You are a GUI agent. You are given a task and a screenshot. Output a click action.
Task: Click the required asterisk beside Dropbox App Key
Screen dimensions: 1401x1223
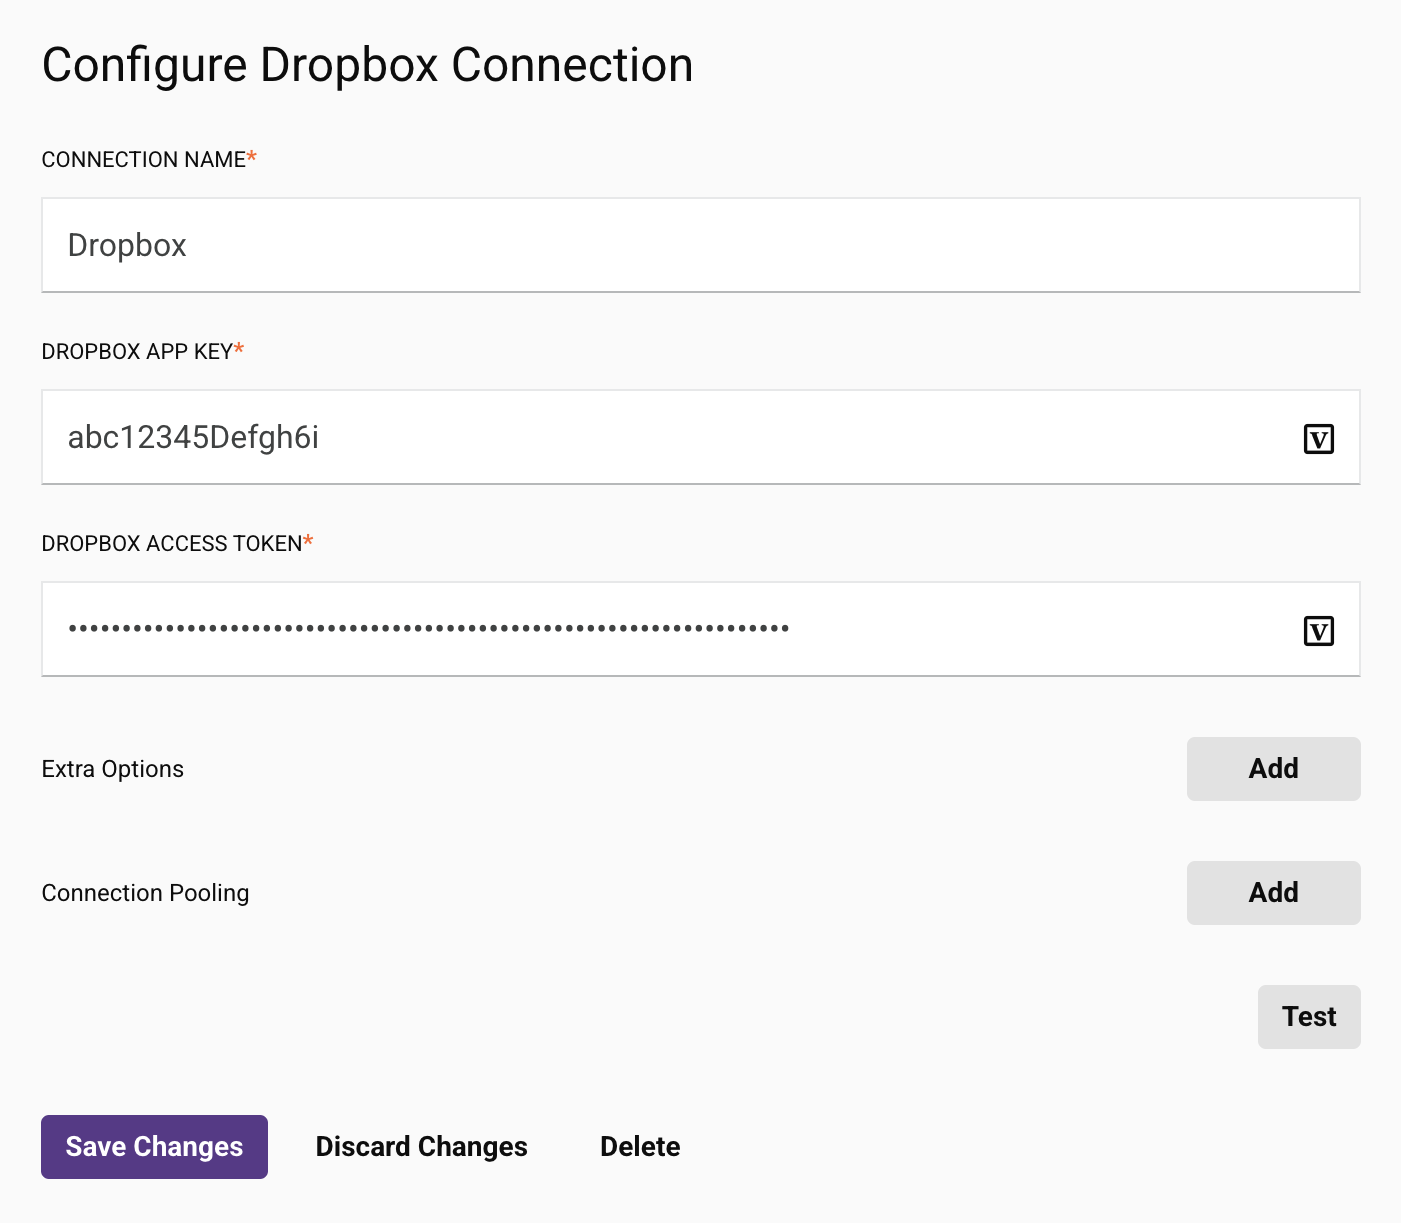(239, 349)
